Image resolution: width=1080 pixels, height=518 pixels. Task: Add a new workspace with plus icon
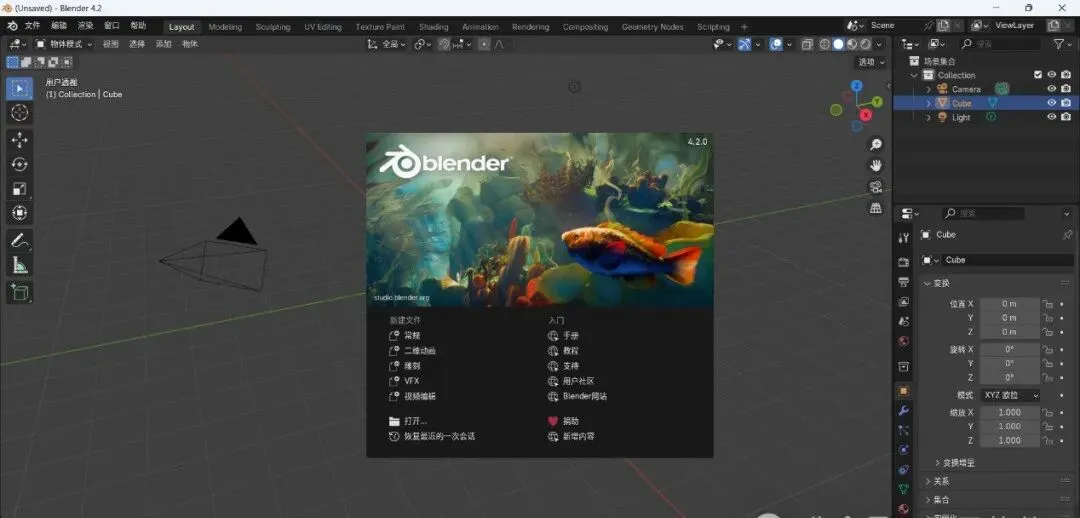click(x=744, y=27)
